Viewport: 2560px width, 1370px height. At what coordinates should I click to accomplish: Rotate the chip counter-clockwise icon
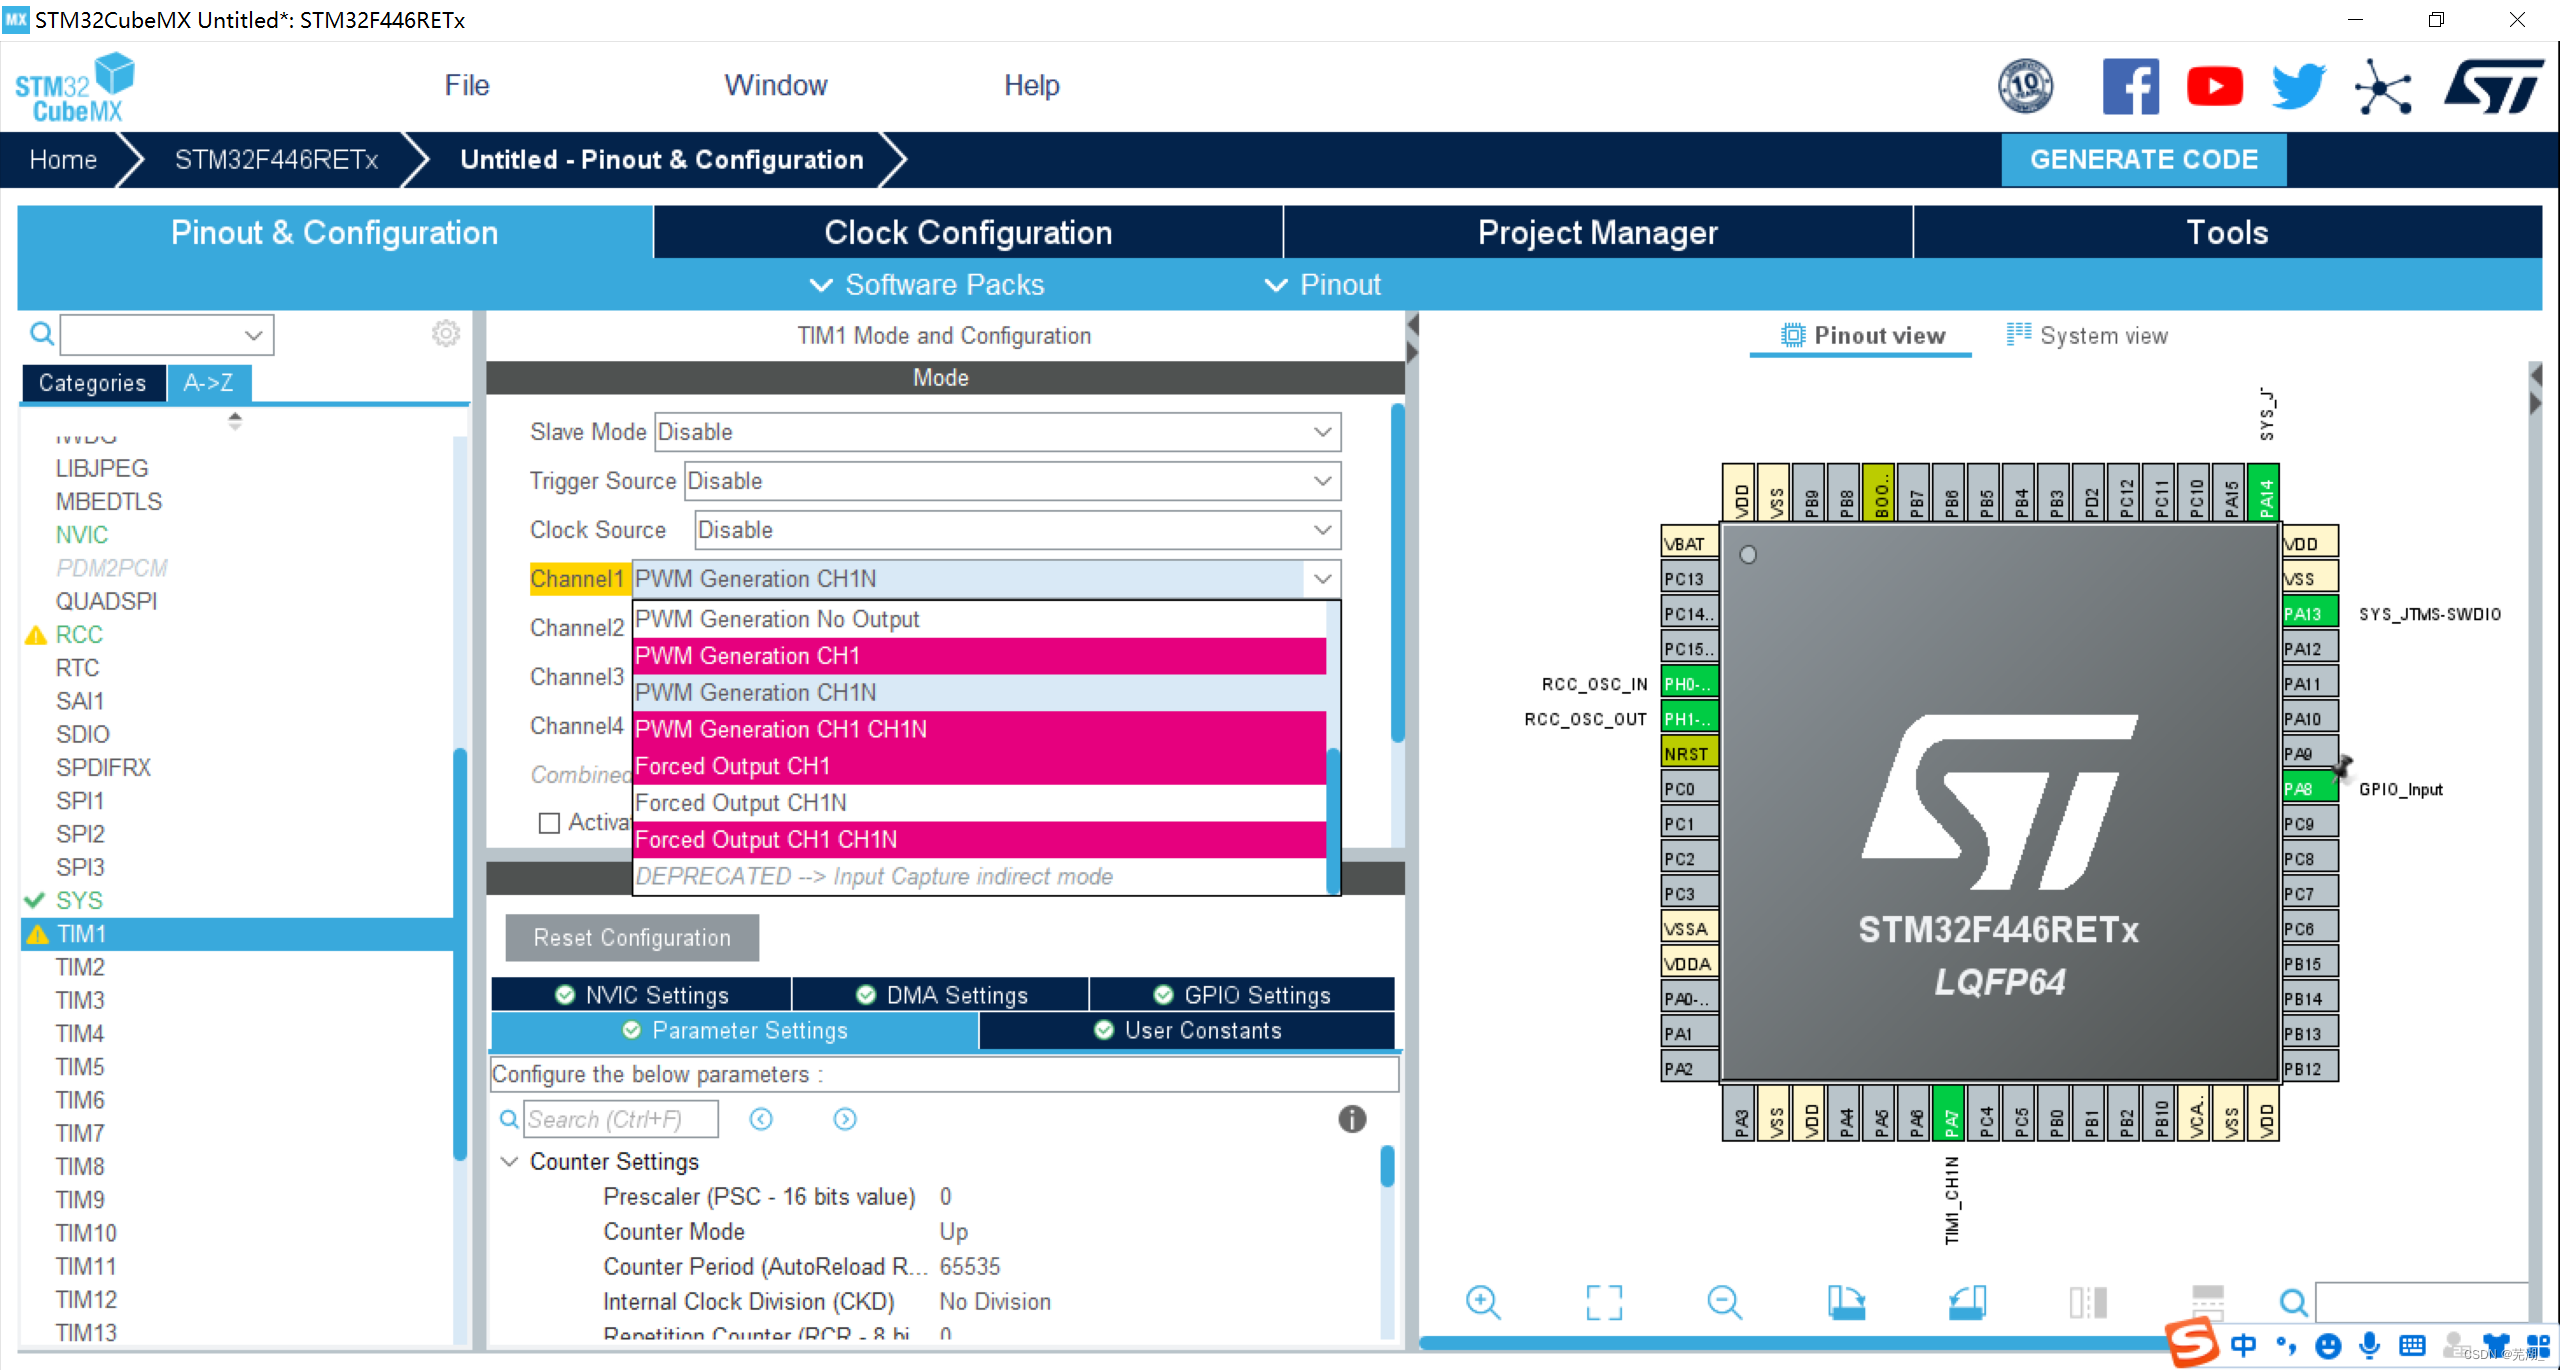1967,1302
